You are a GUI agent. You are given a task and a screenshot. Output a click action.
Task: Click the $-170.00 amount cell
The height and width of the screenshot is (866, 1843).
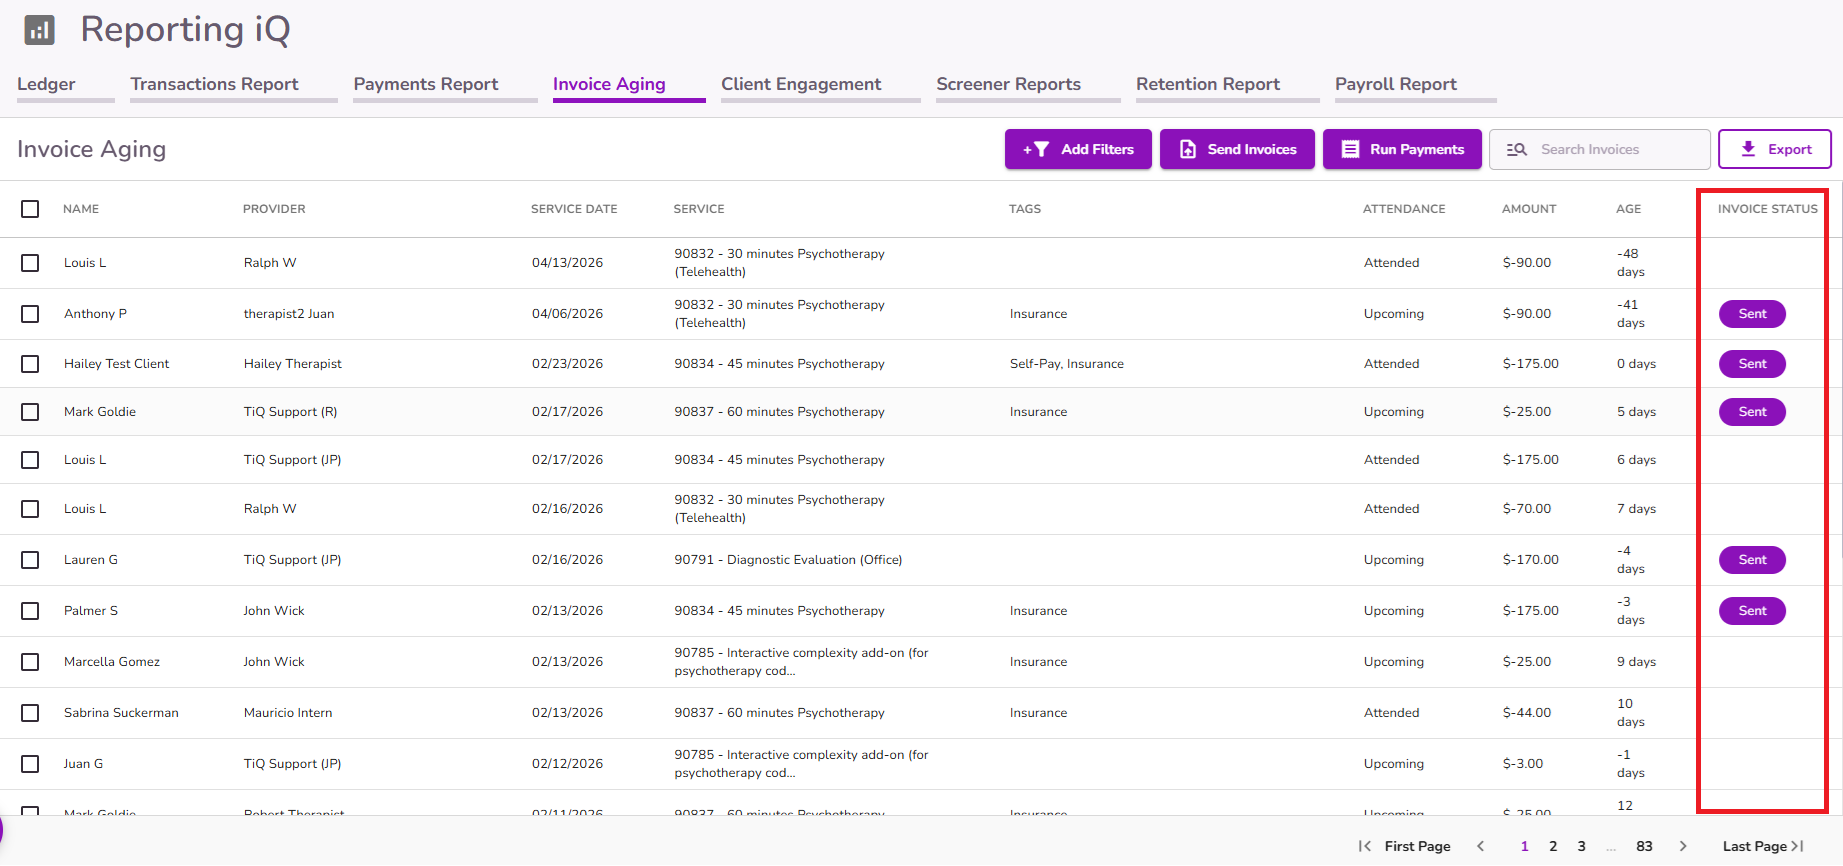click(x=1531, y=560)
